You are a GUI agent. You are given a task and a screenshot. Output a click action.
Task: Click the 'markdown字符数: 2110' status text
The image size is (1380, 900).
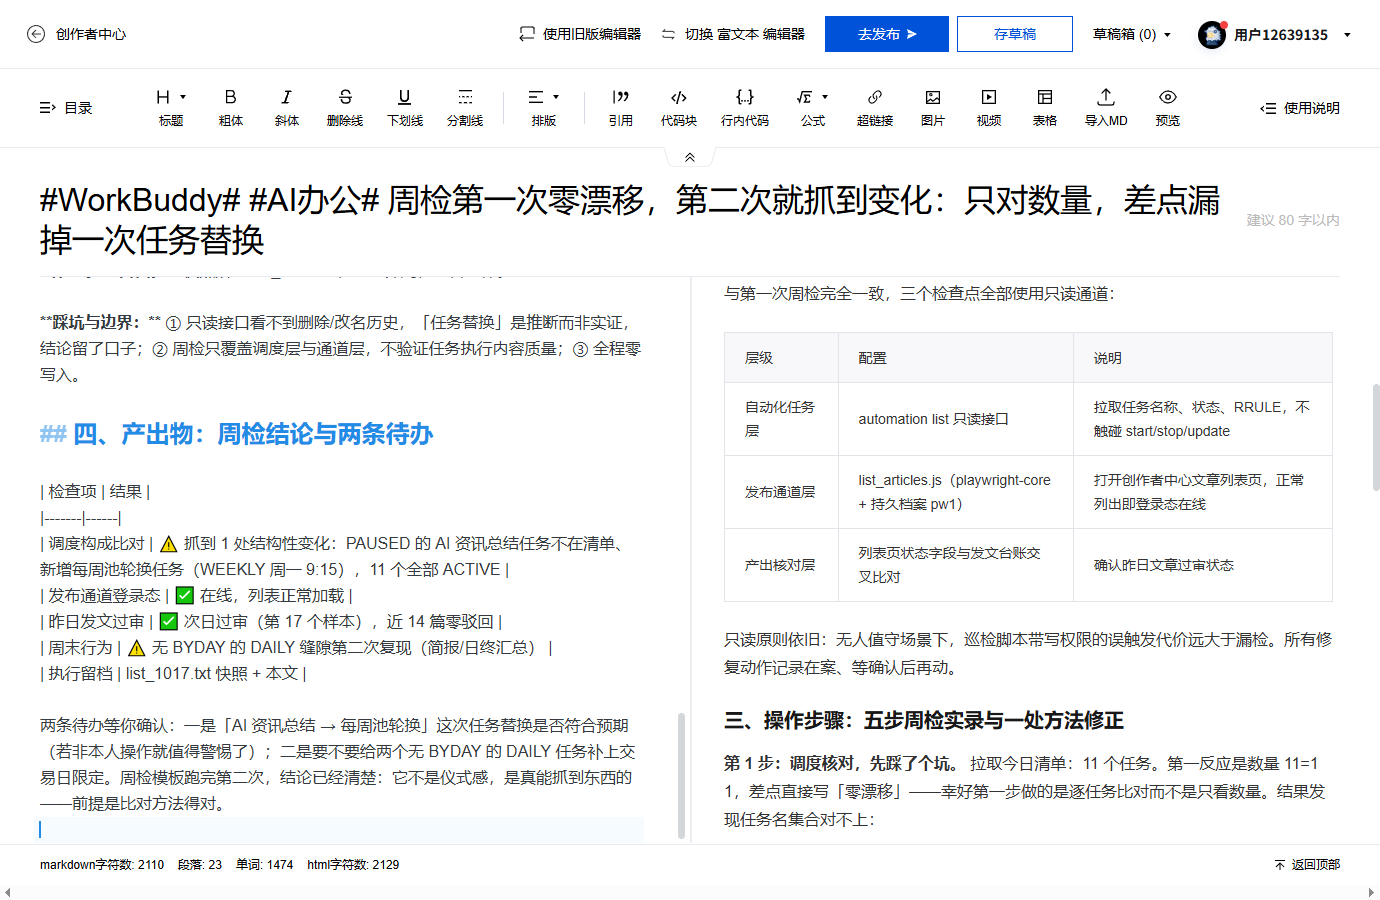(x=102, y=865)
